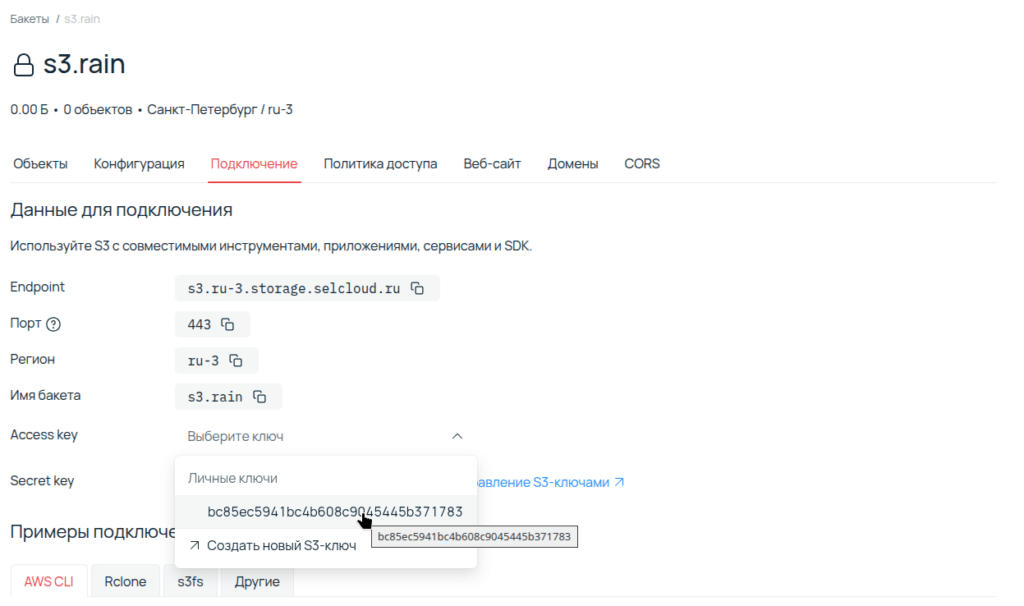This screenshot has height=606, width=1024.
Task: Open the S3-ключами management link
Action: [x=551, y=483]
